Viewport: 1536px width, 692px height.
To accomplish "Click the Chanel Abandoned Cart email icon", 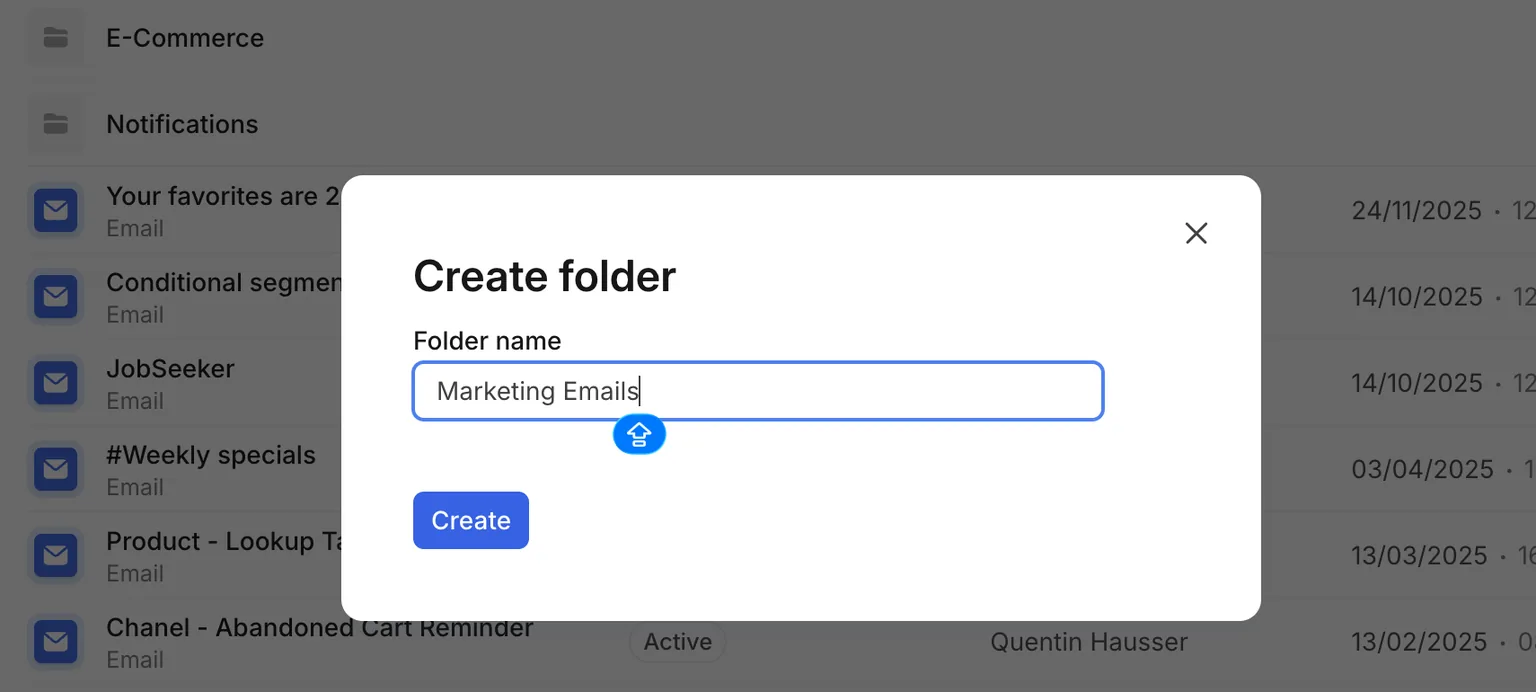I will 56,642.
